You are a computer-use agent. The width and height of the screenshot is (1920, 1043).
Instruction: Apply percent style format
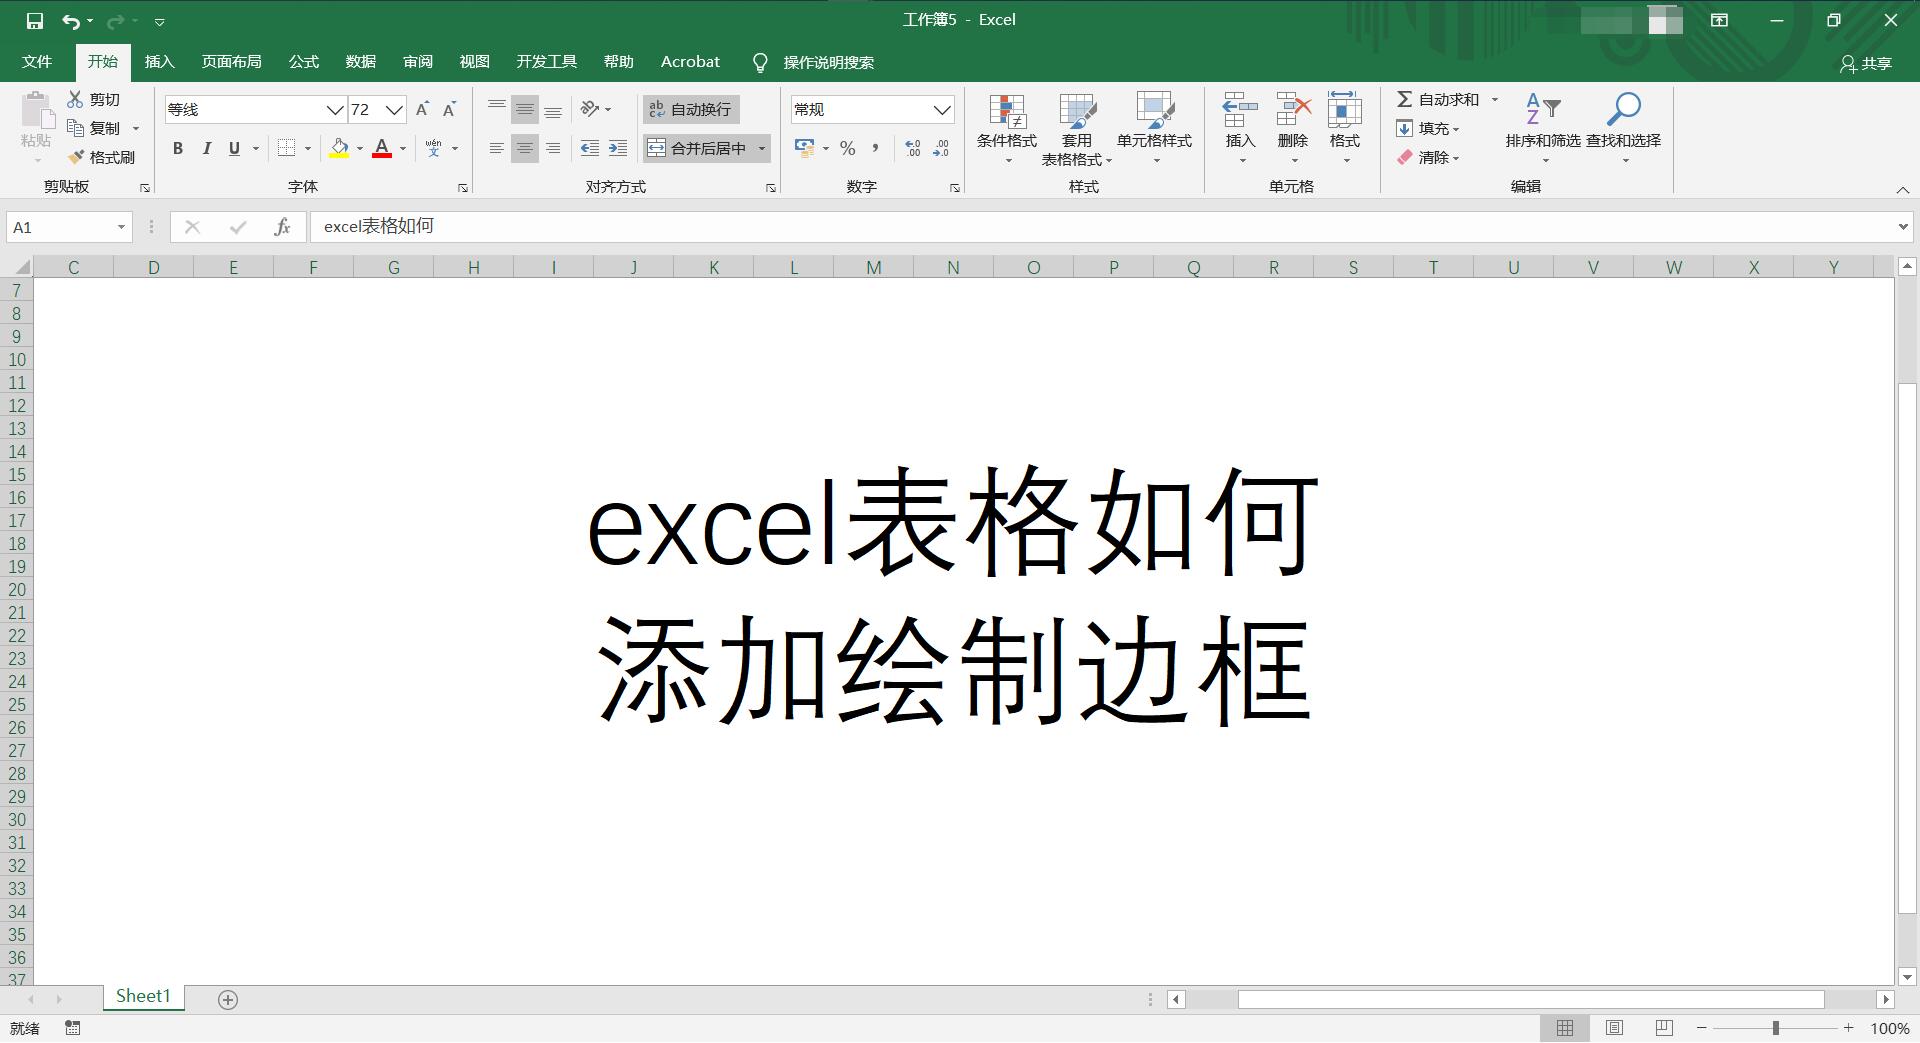coord(848,148)
